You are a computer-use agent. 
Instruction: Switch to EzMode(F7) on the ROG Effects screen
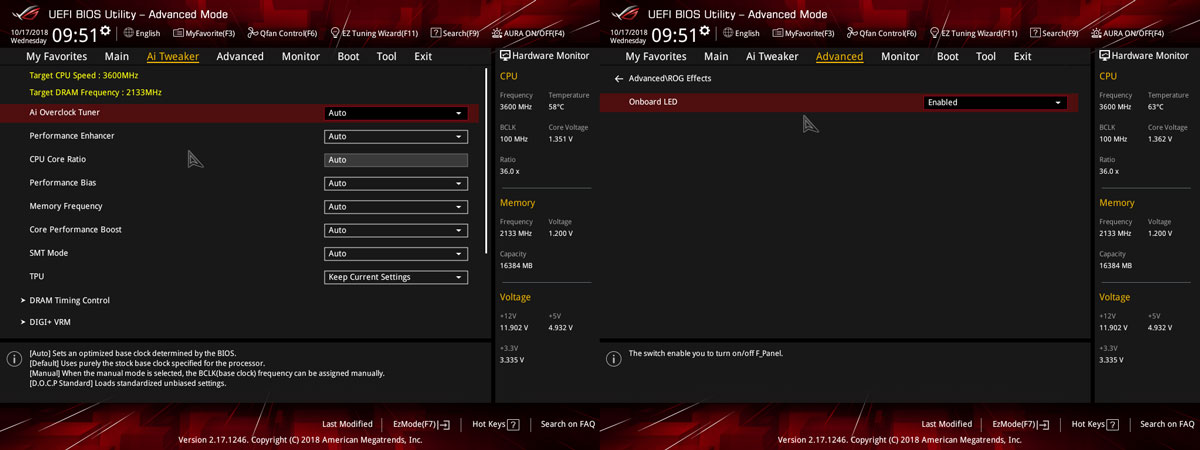pos(1021,424)
